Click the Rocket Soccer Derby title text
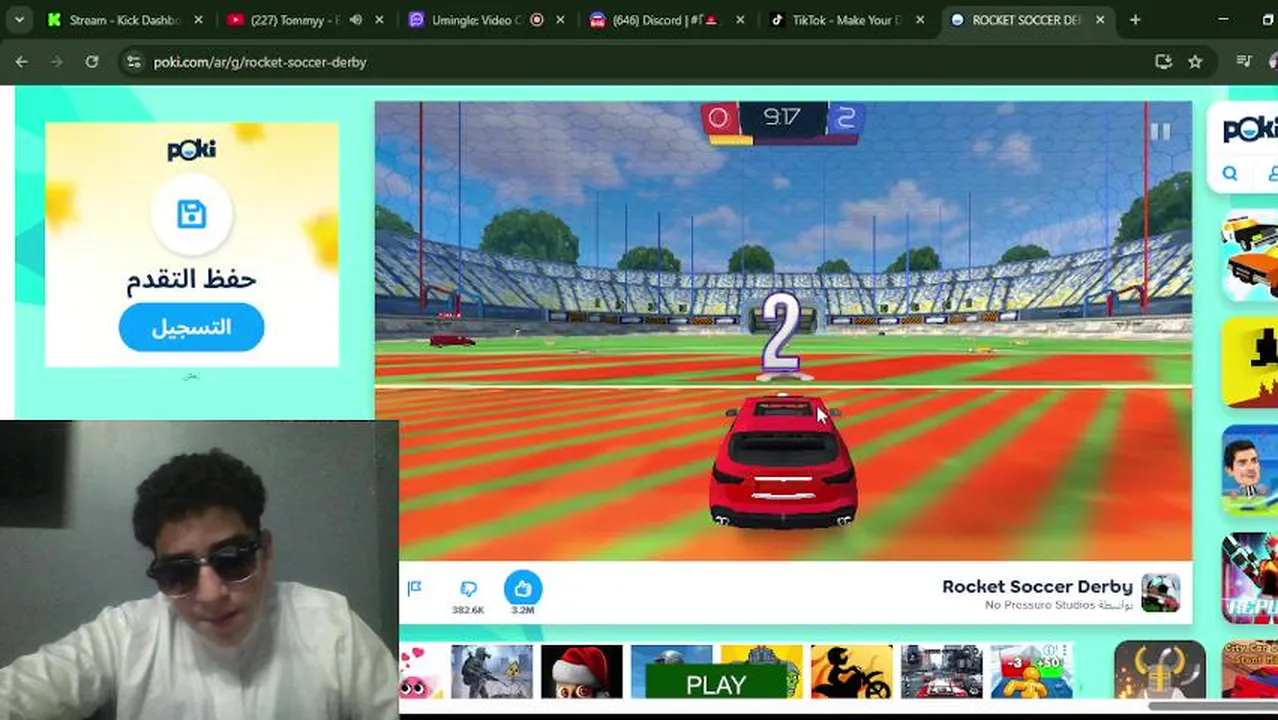 coord(1037,587)
